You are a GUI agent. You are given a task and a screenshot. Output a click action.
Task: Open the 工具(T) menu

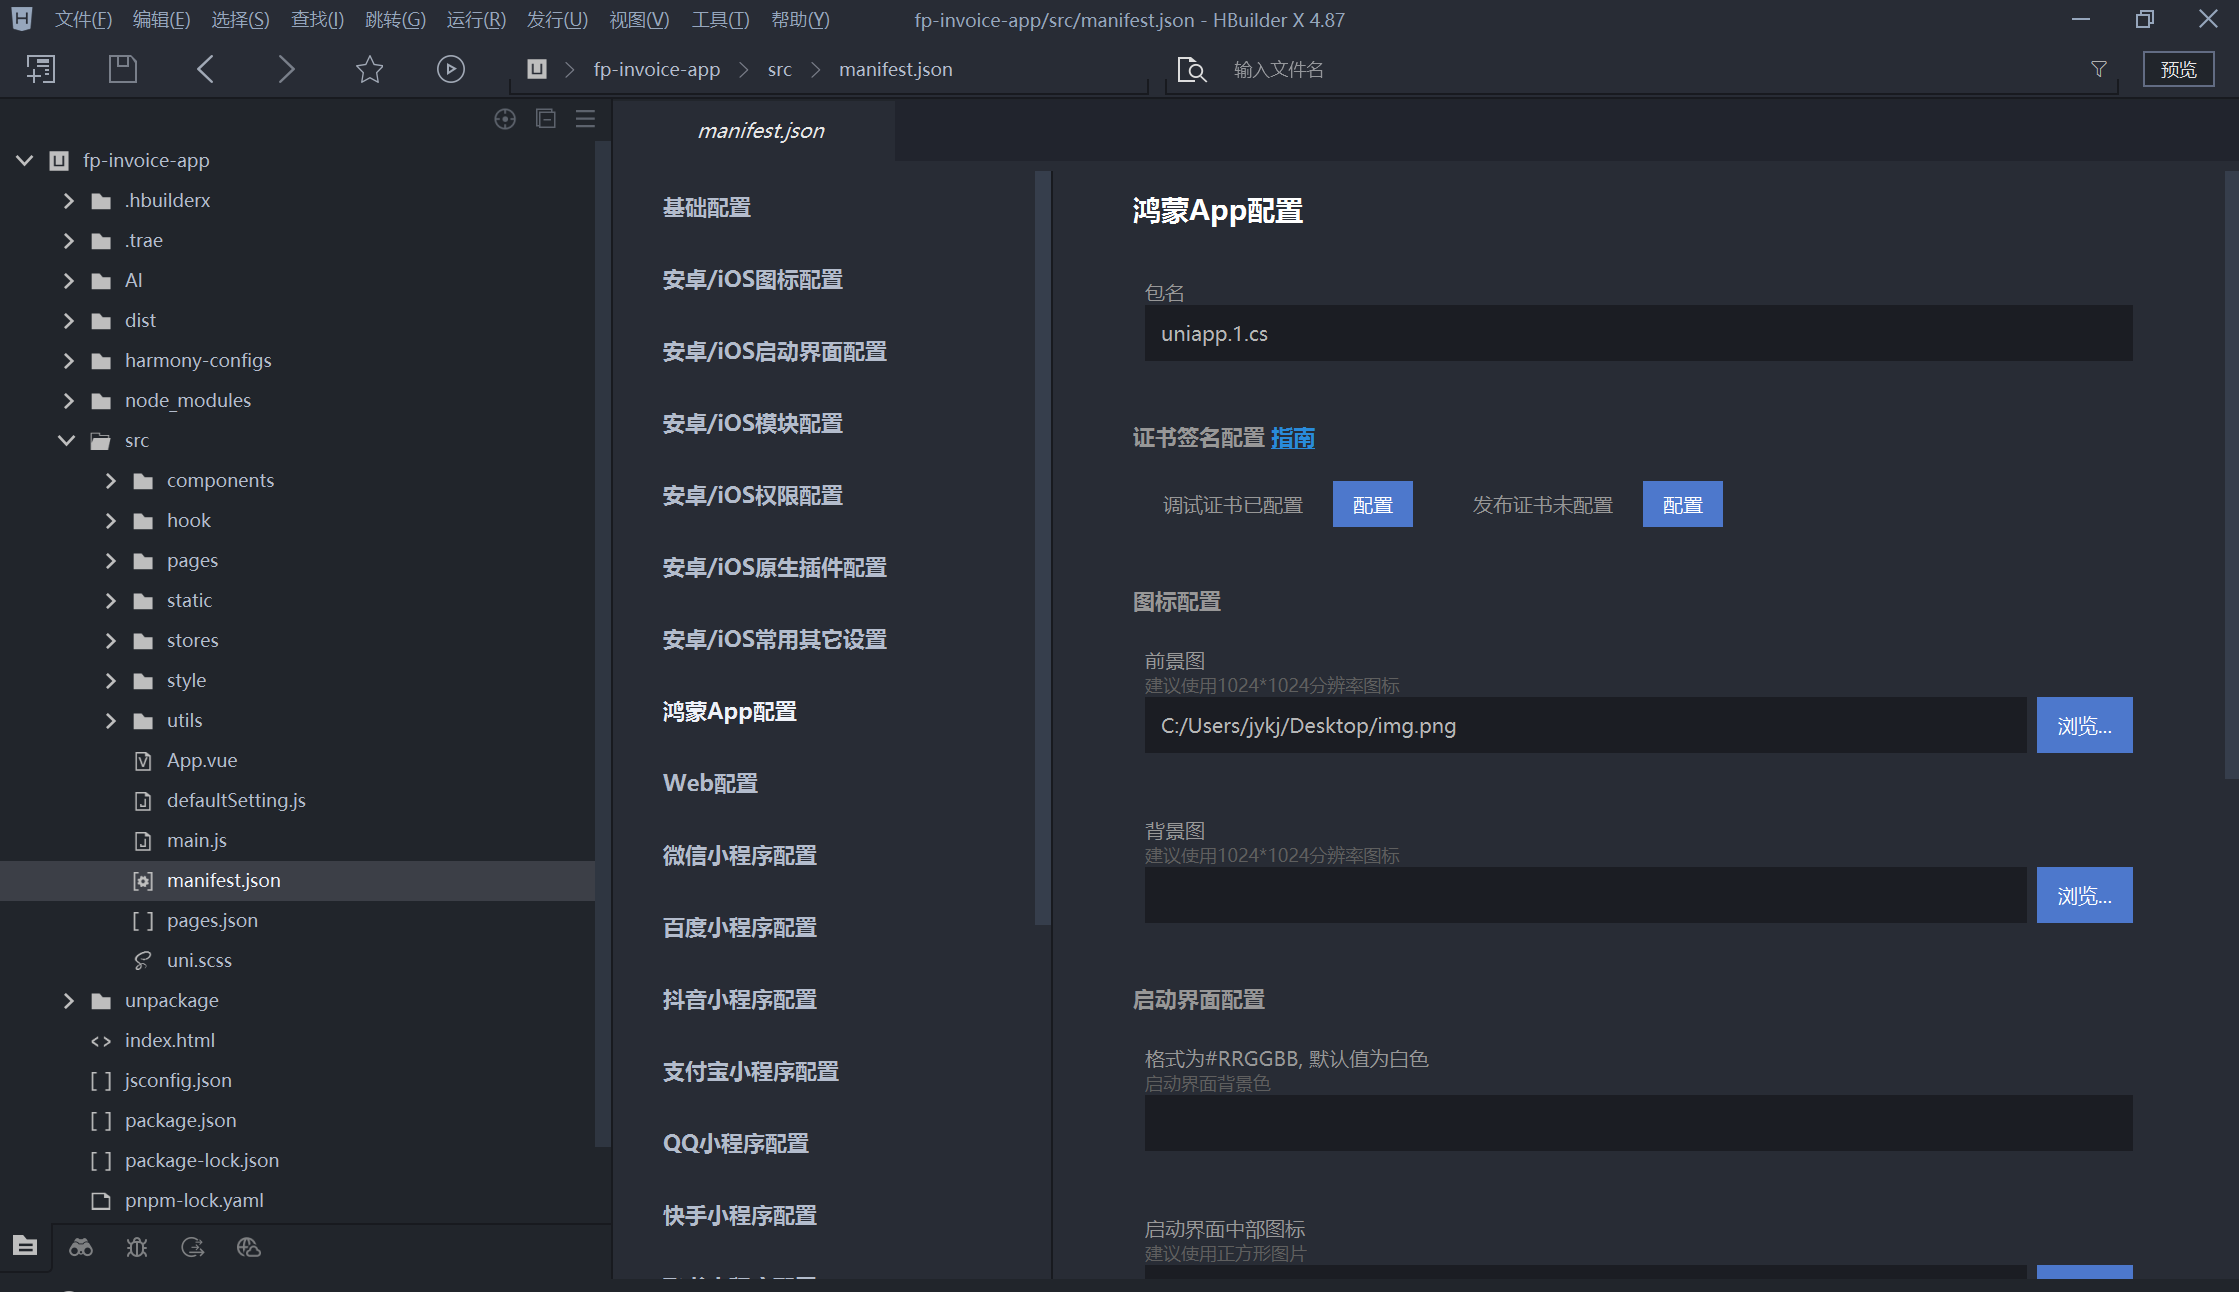coord(720,19)
